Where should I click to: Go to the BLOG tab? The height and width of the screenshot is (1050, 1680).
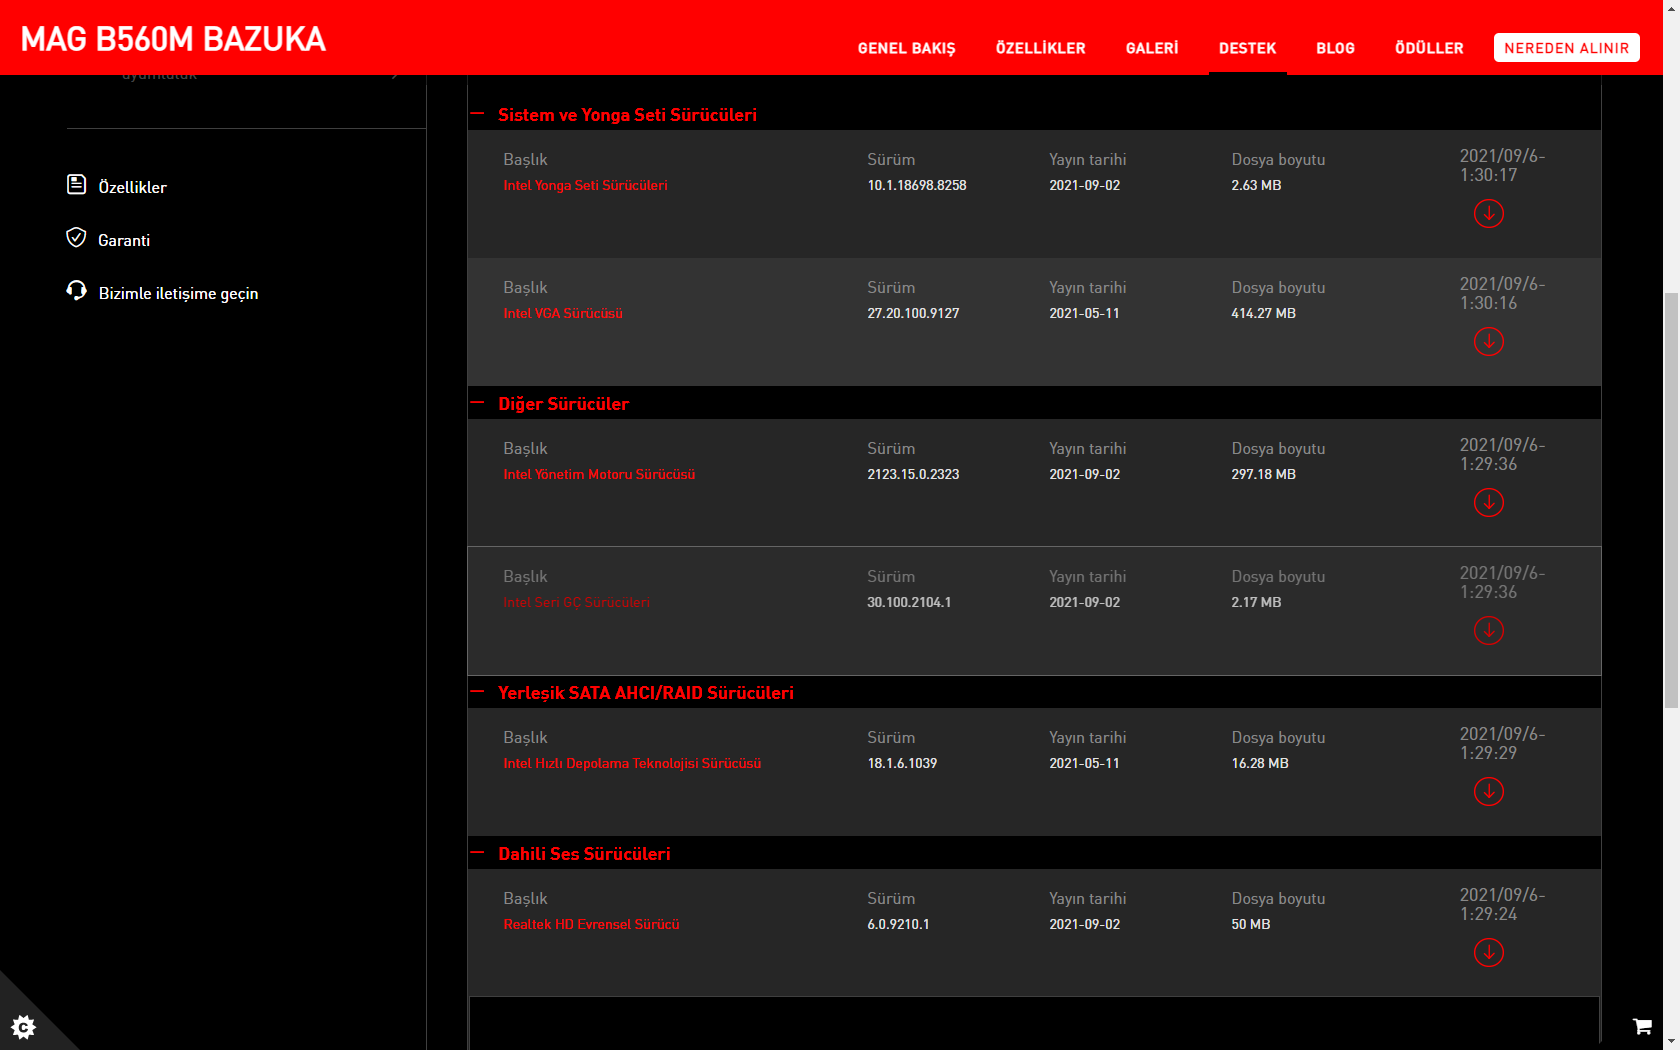[x=1335, y=48]
